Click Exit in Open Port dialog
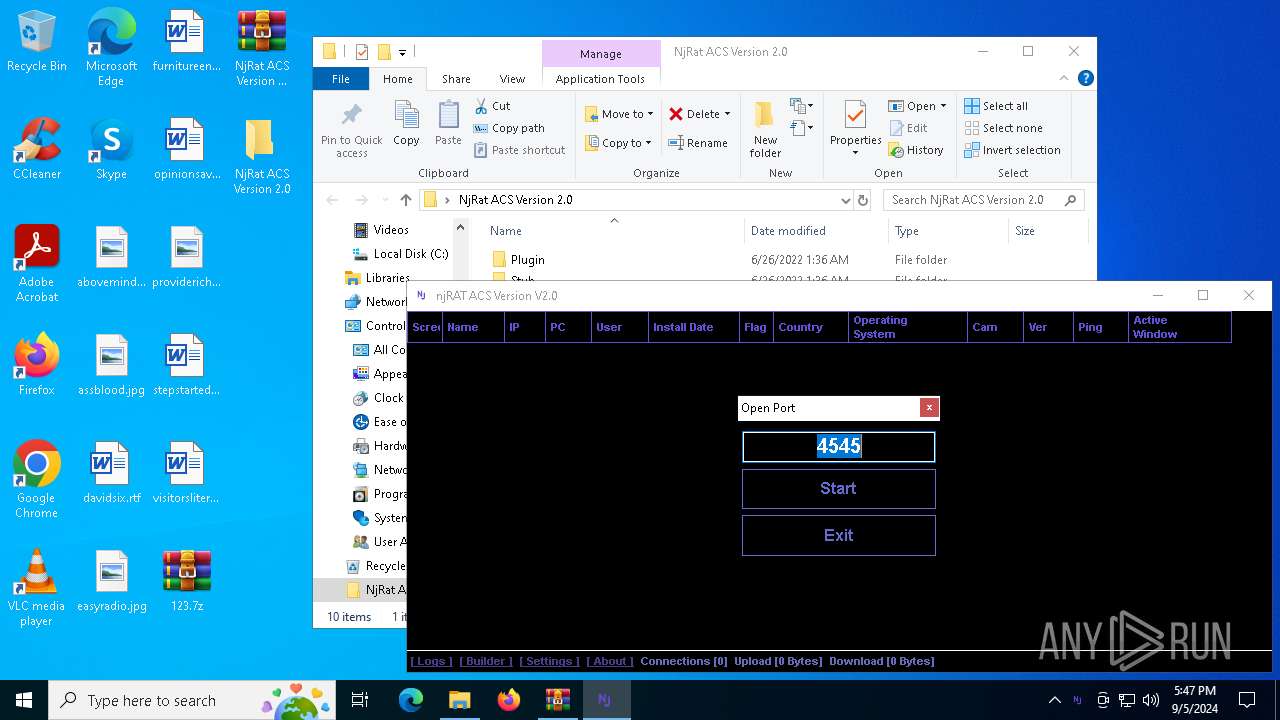 tap(838, 536)
